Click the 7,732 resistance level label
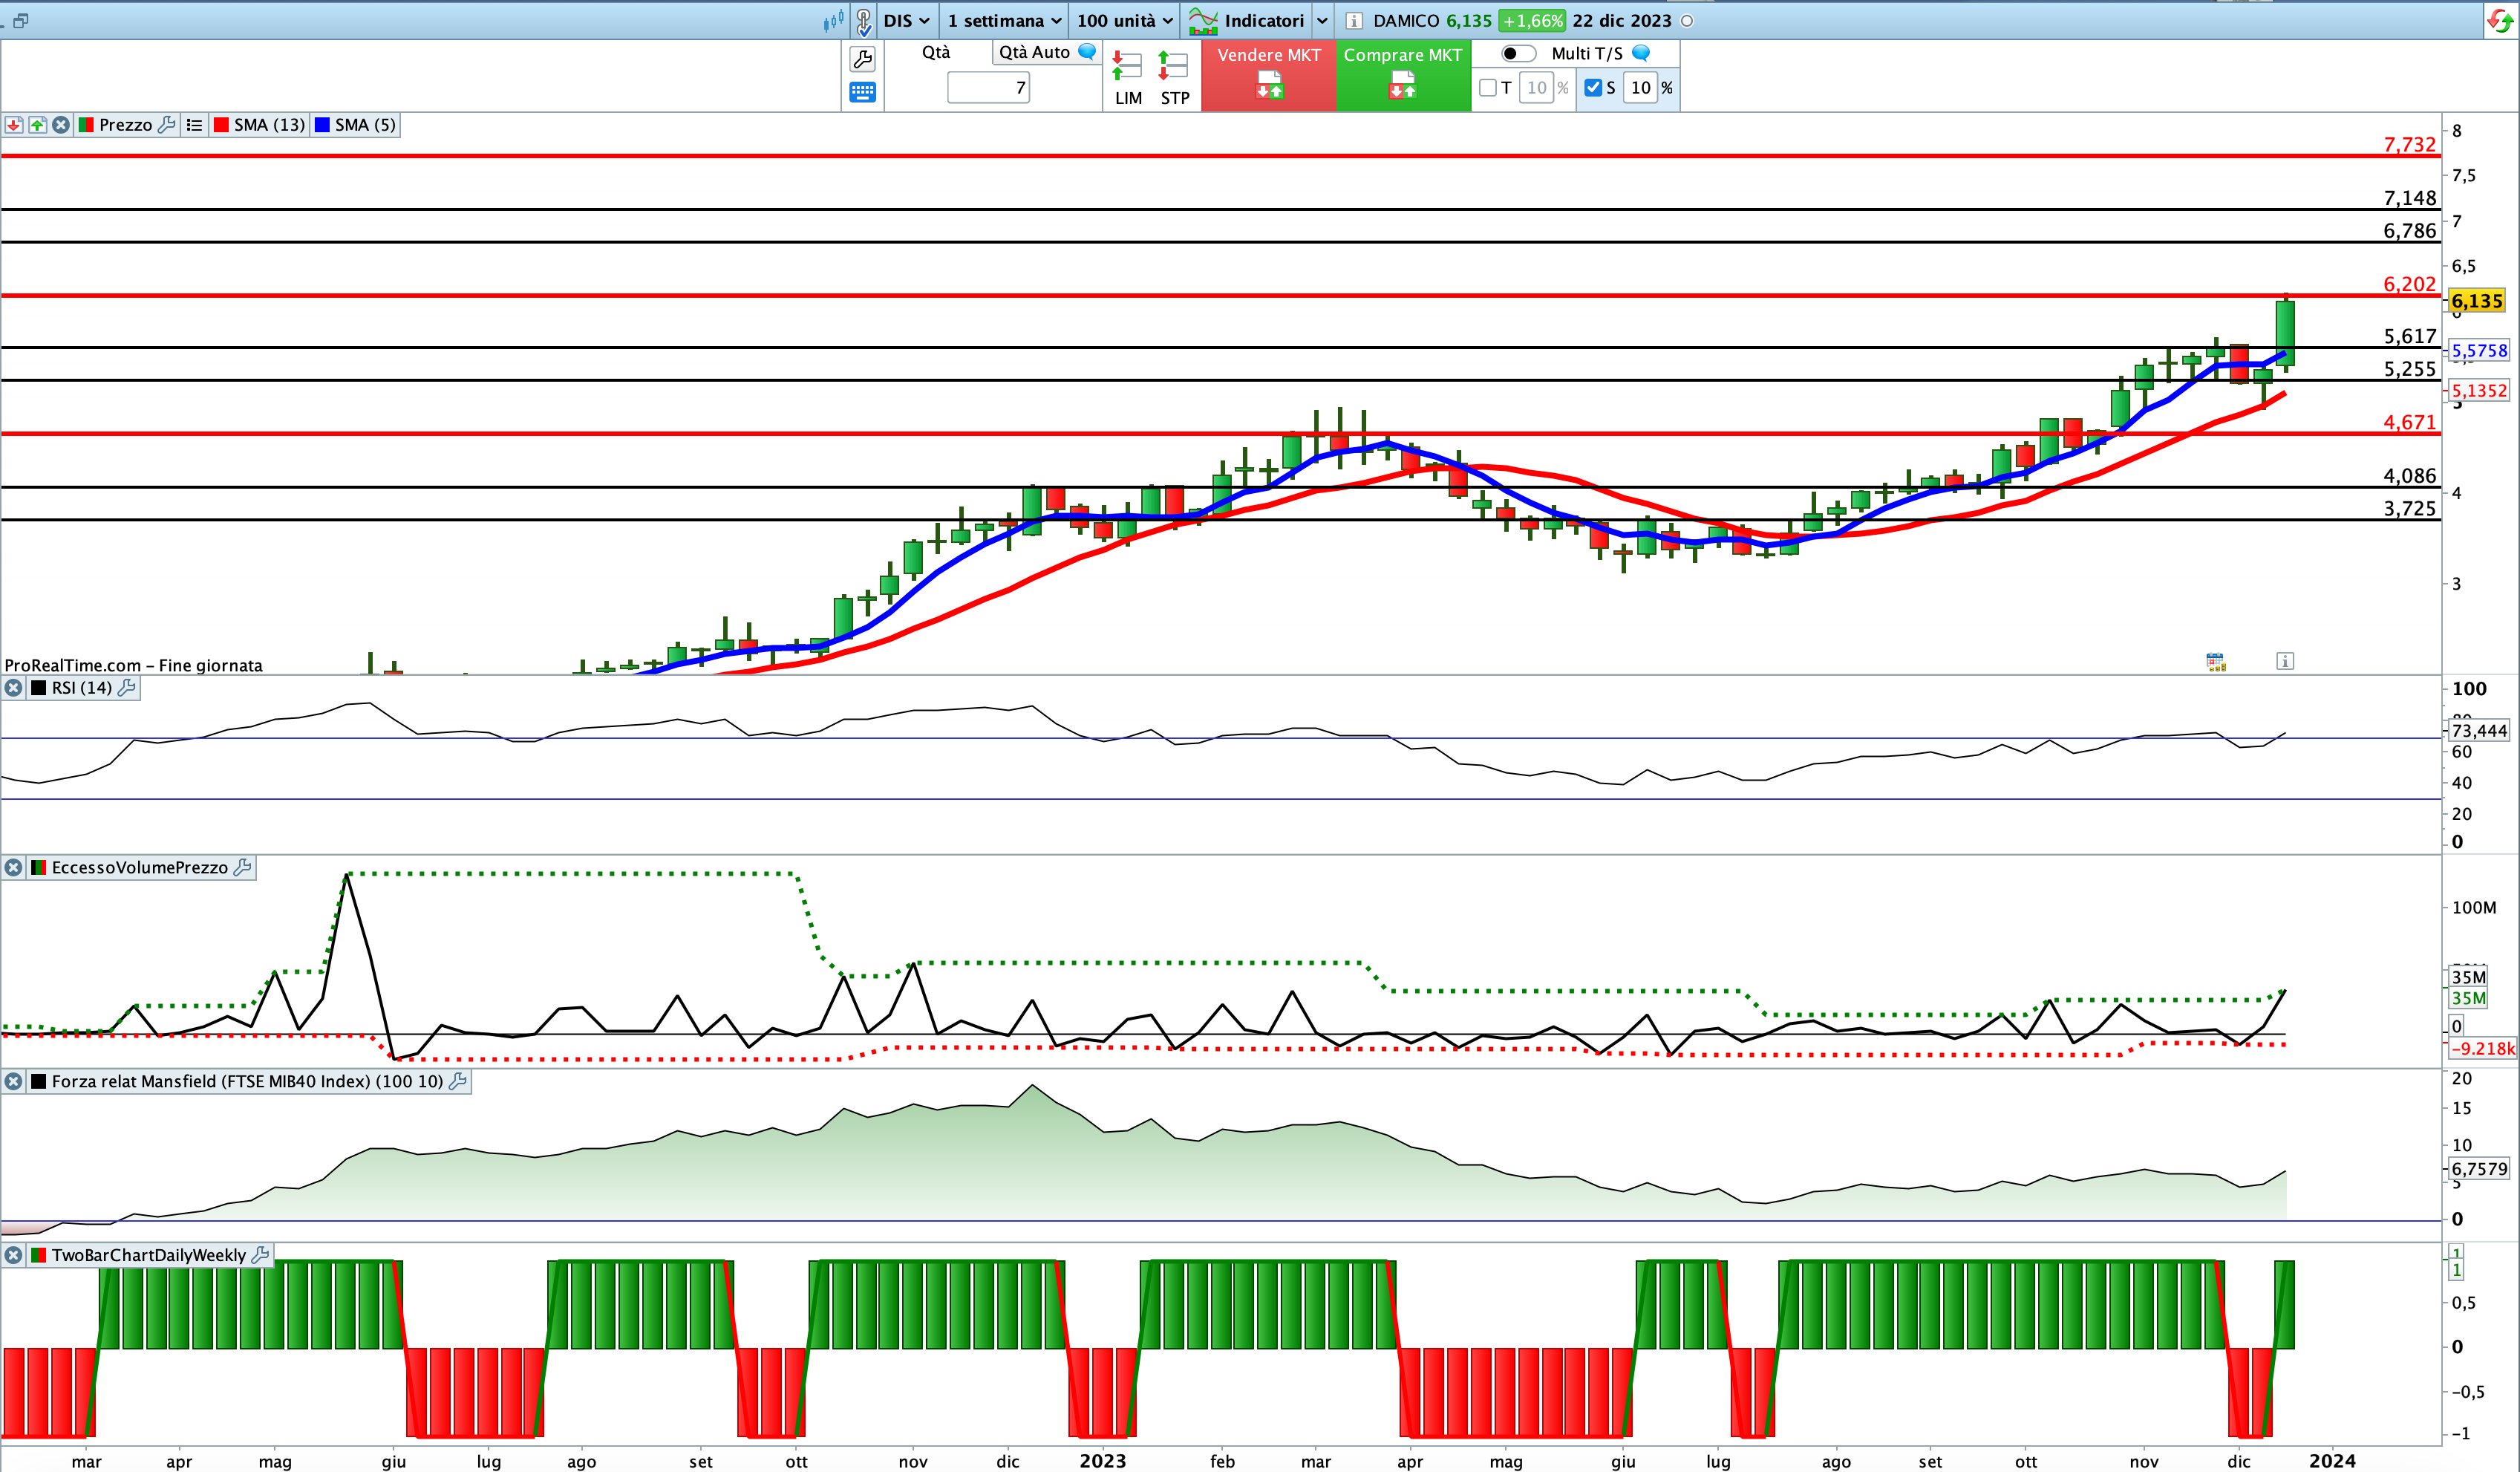The width and height of the screenshot is (2520, 1472). pos(2410,145)
